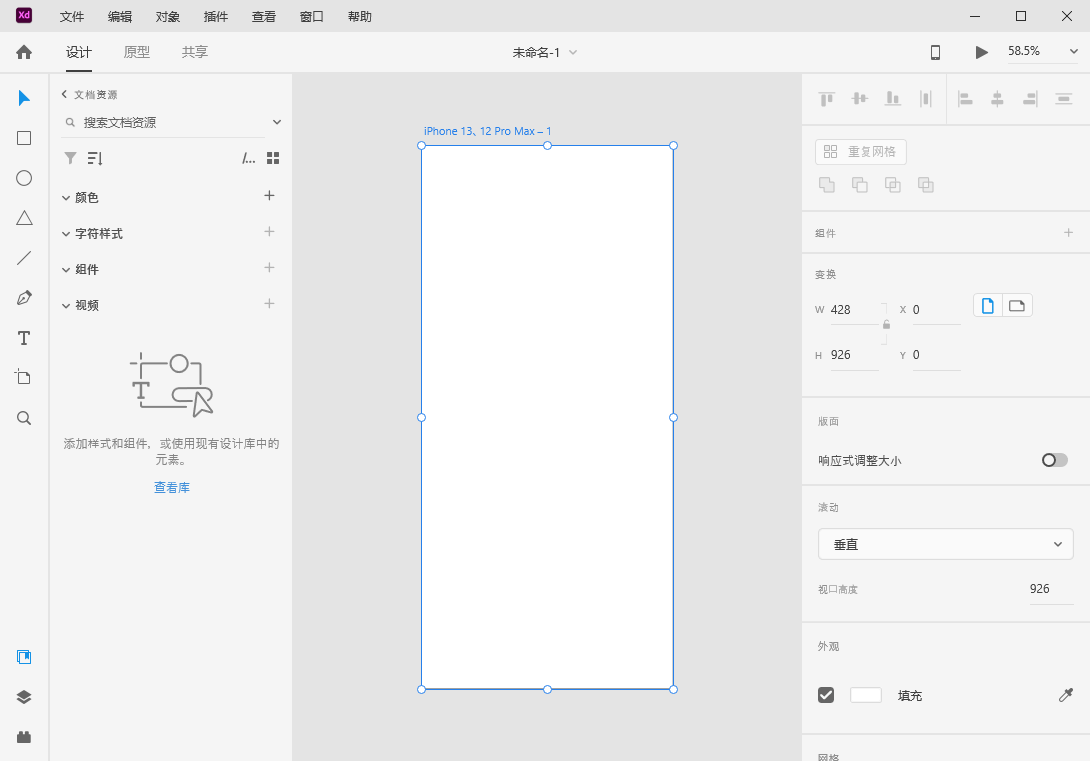Switch to the 共享 tab

(x=195, y=52)
